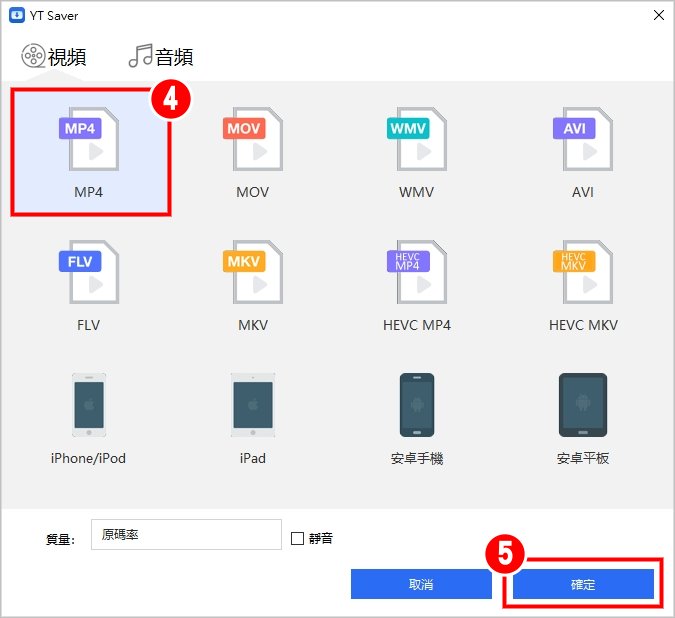Open the 質量 quality combo box
Image resolution: width=675 pixels, height=618 pixels.
pyautogui.click(x=186, y=535)
